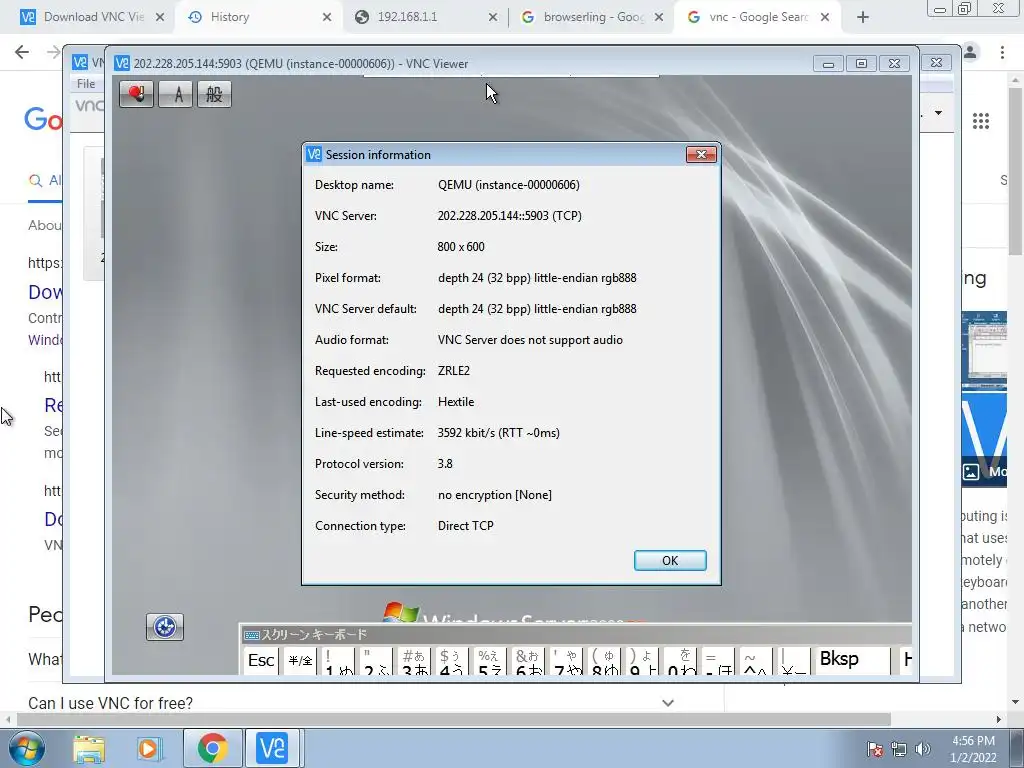This screenshot has width=1024, height=768.
Task: Click the Chrome horizontal scrollbar
Action: (454, 719)
